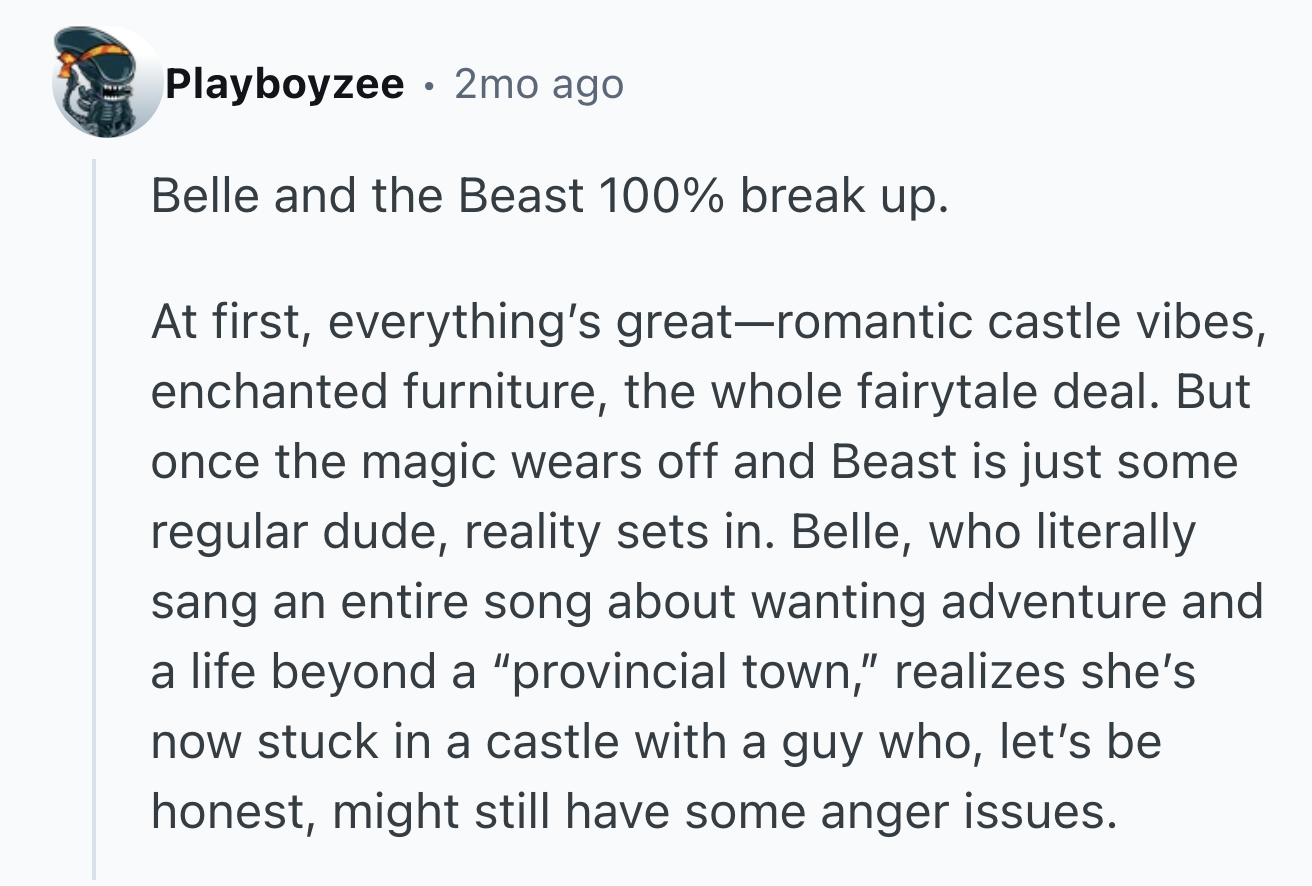
Task: Click the word 100% in the first line
Action: point(663,196)
